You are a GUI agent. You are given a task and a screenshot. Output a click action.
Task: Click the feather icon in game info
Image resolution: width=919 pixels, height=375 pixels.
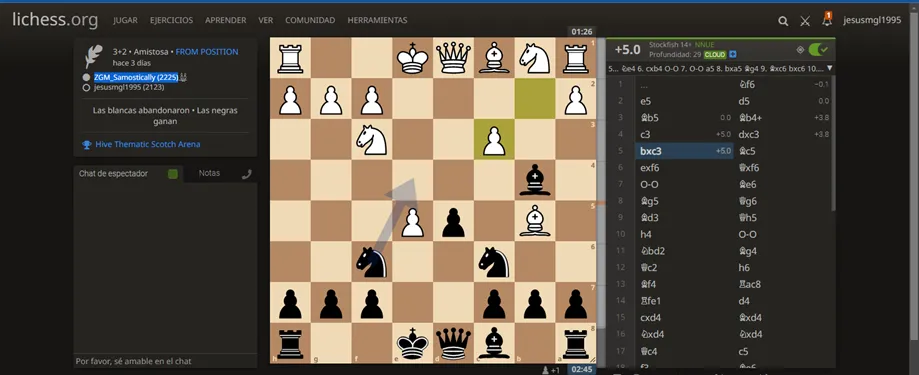click(94, 56)
